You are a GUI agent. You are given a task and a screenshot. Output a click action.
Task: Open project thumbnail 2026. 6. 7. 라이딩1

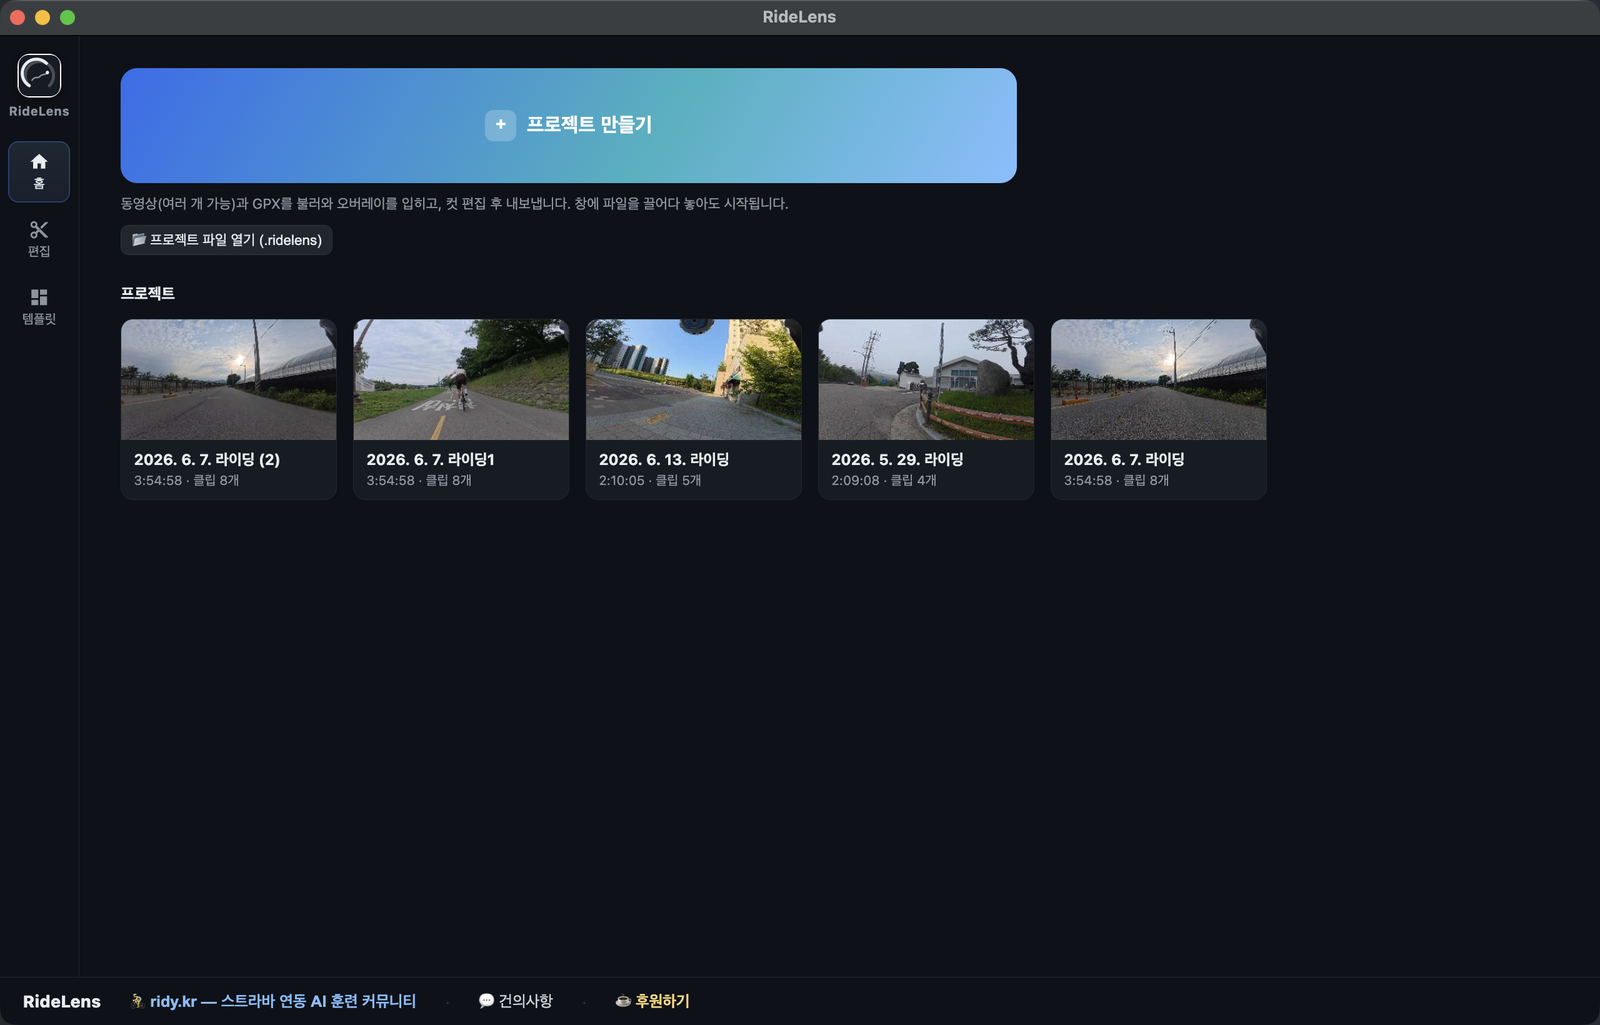pyautogui.click(x=461, y=380)
